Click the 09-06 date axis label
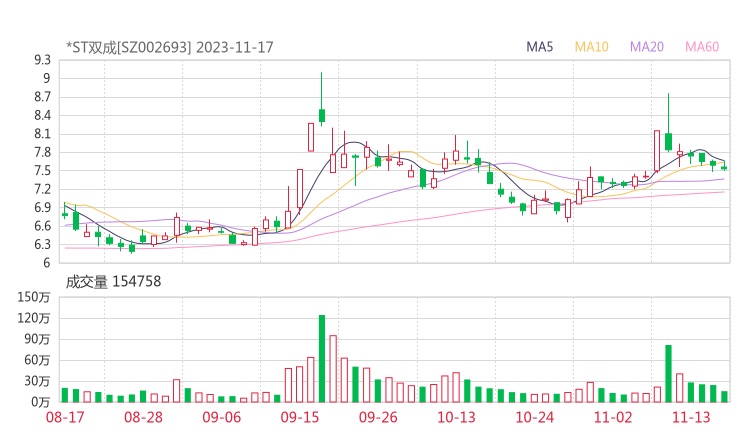This screenshot has width=740, height=440. (222, 417)
